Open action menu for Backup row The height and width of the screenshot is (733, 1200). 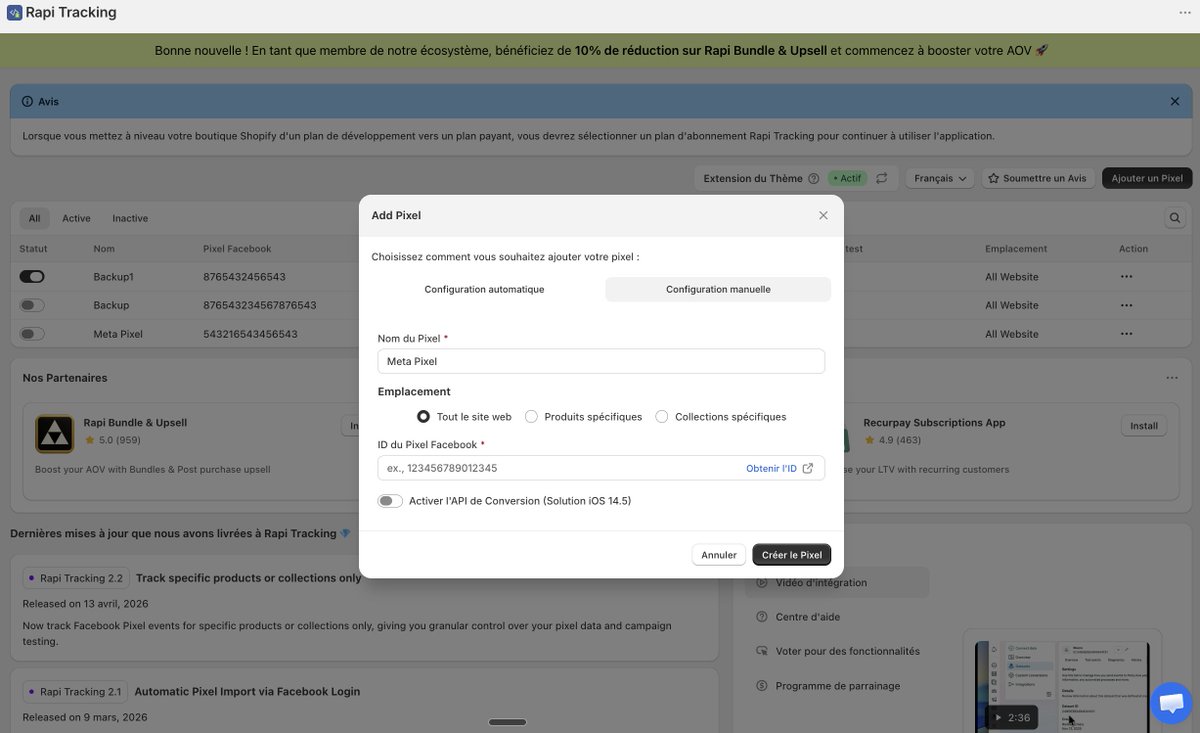coord(1127,305)
